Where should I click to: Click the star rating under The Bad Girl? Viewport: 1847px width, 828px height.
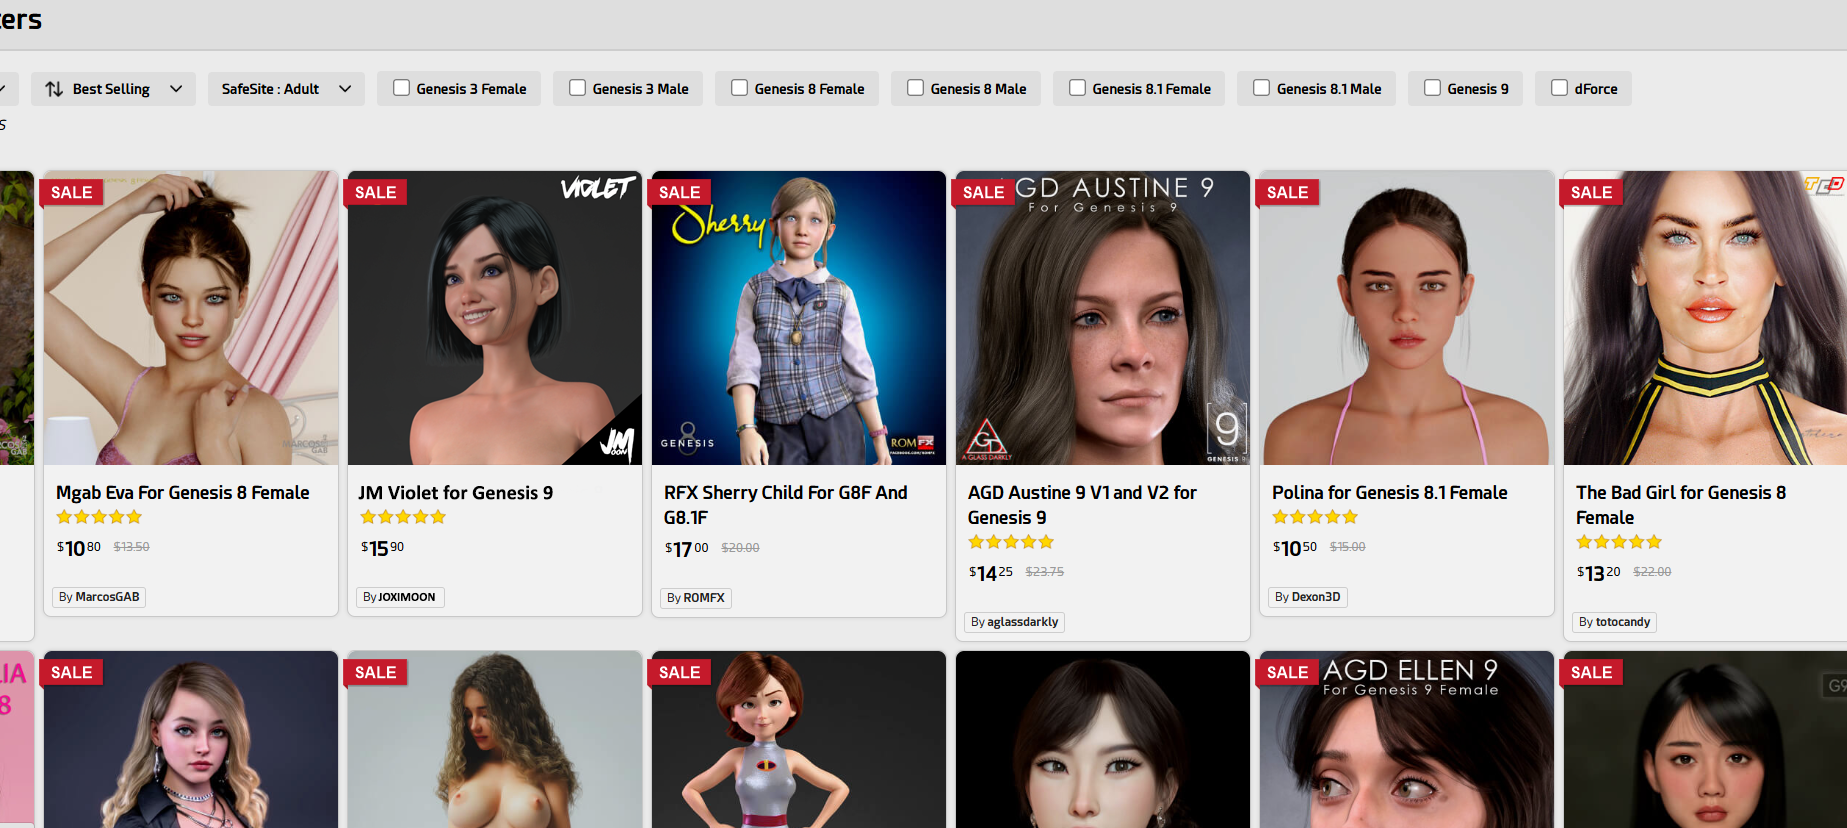(1619, 542)
